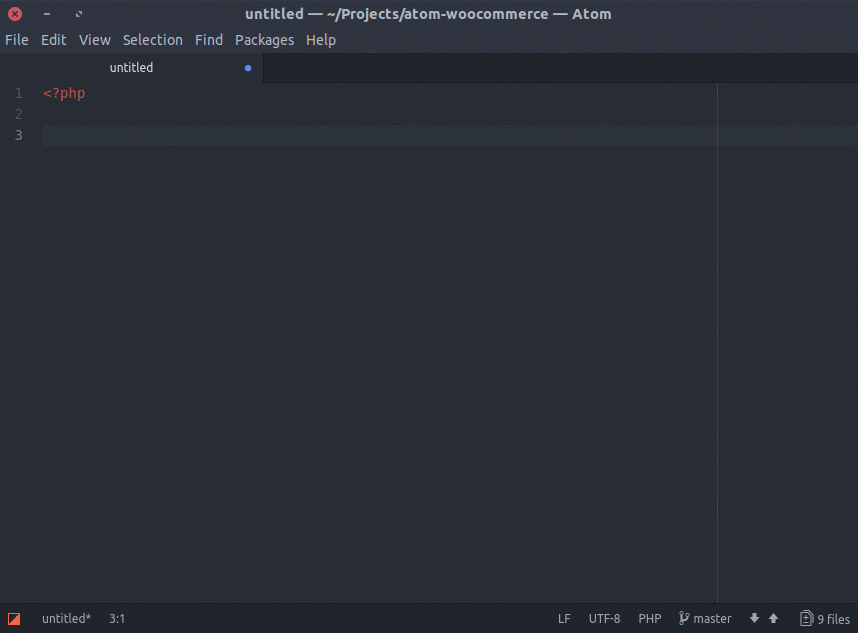Click the 3:1 cursor position indicator
This screenshot has width=858, height=633.
click(117, 619)
